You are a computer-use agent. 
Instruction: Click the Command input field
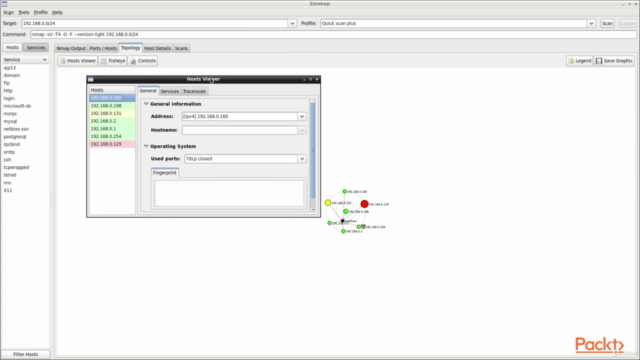(333, 34)
